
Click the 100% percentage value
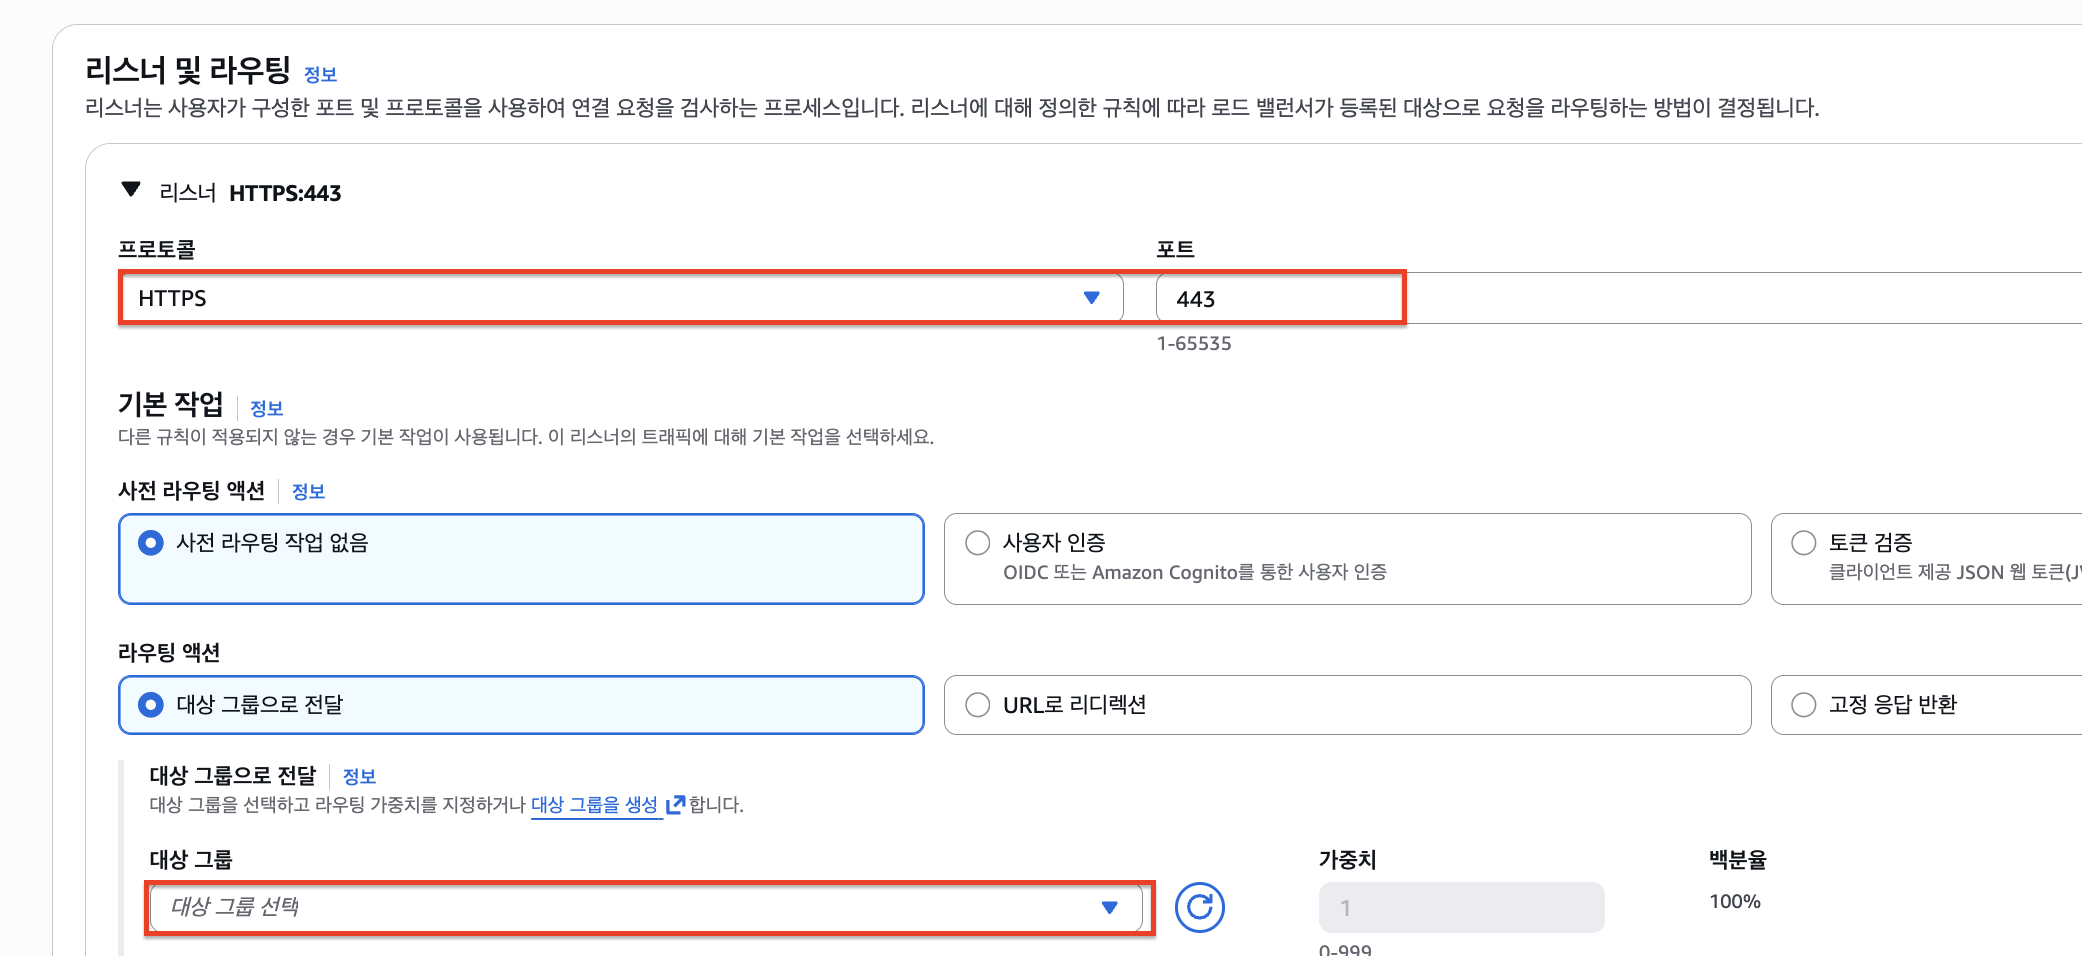1735,901
